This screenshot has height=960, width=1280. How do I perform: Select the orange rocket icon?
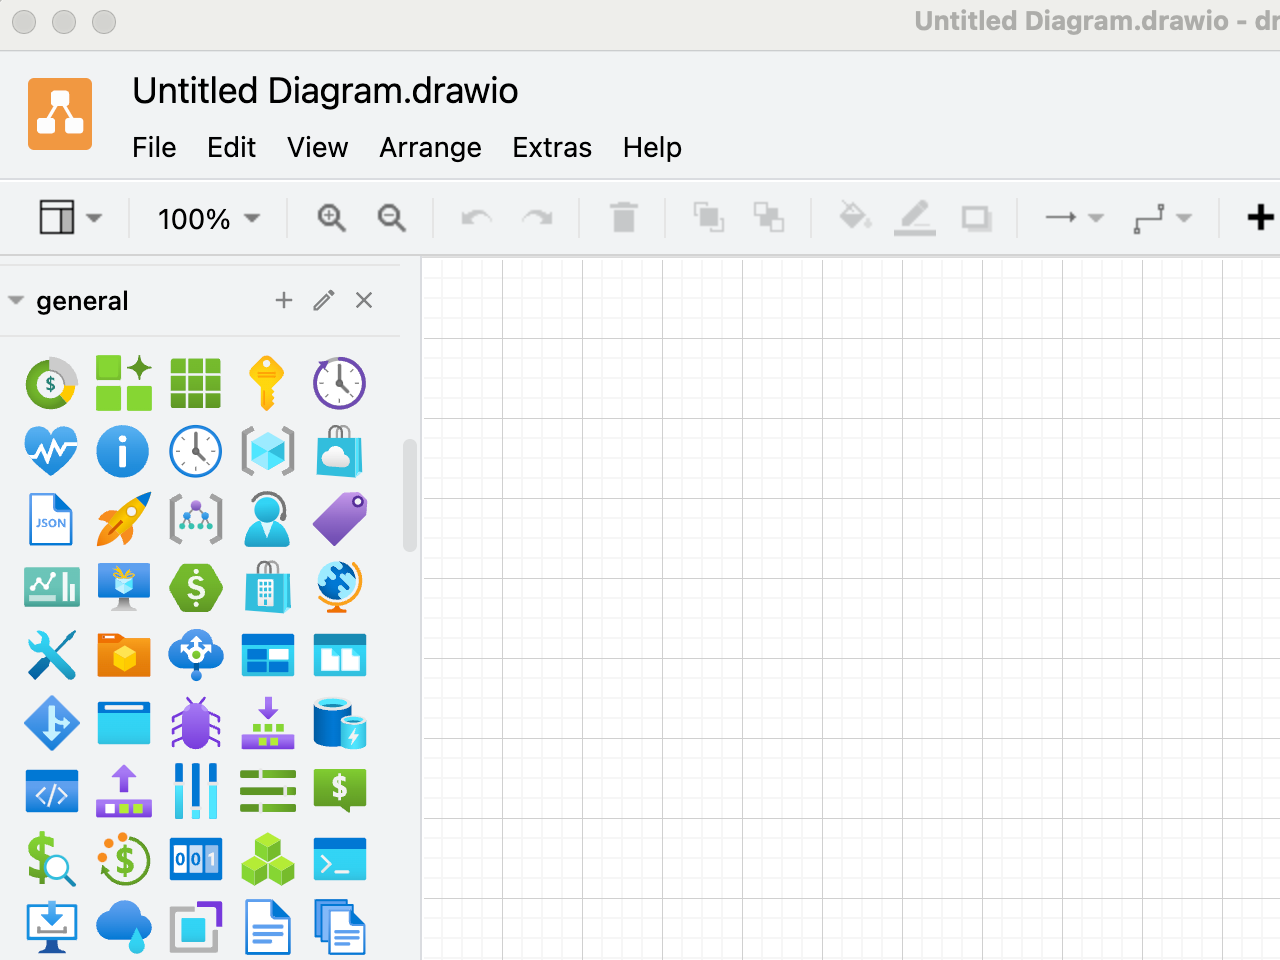tap(123, 519)
